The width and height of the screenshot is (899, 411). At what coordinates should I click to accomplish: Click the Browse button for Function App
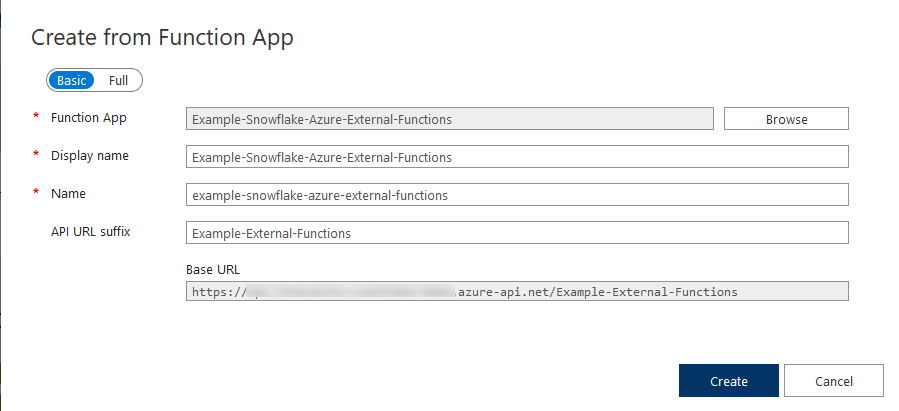[786, 119]
